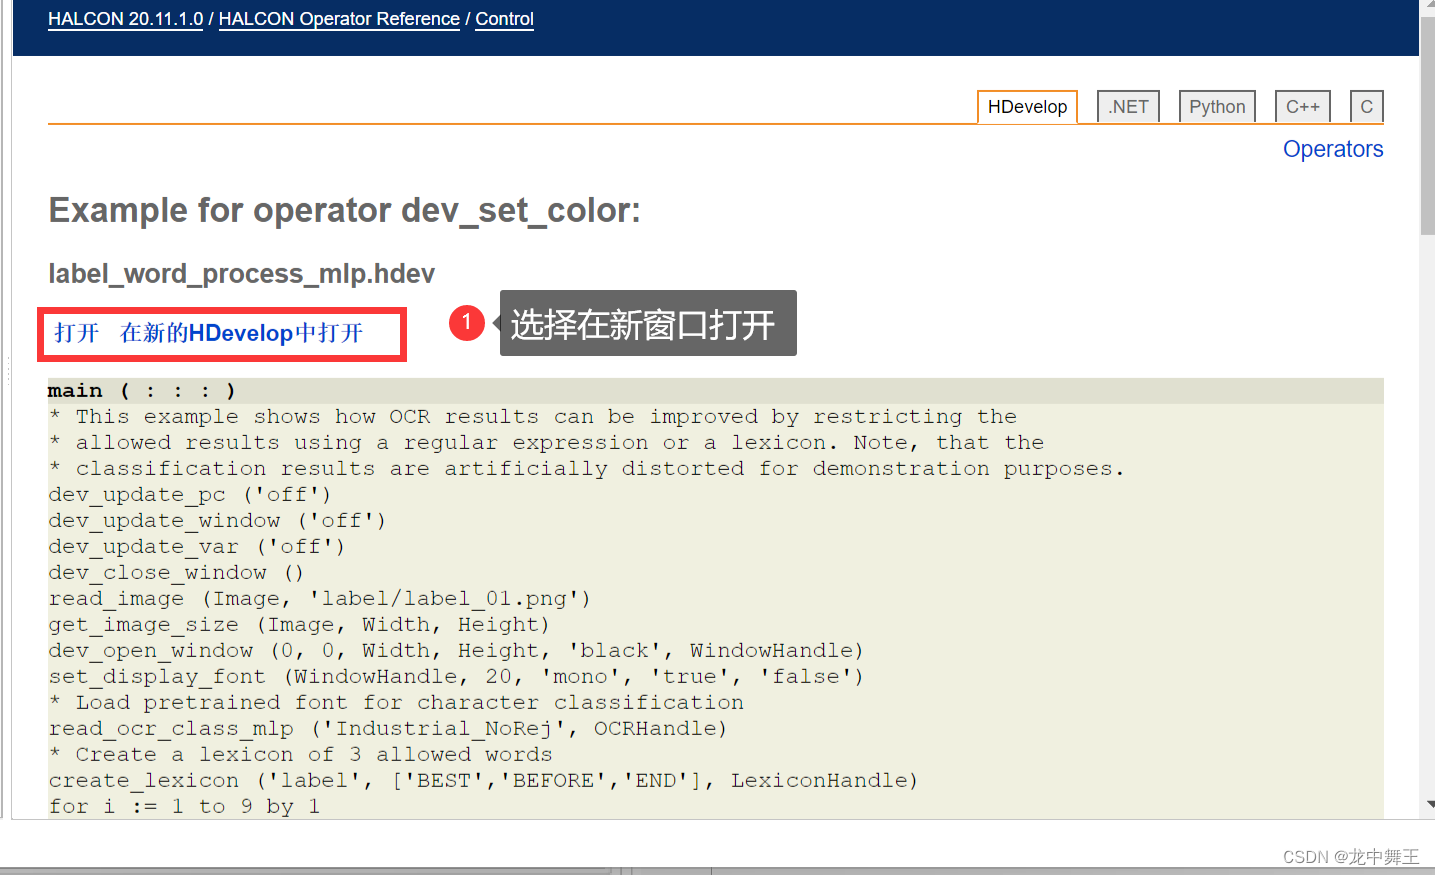Open the Control breadcrumb link
Screen dimensions: 1435x875
coord(504,19)
